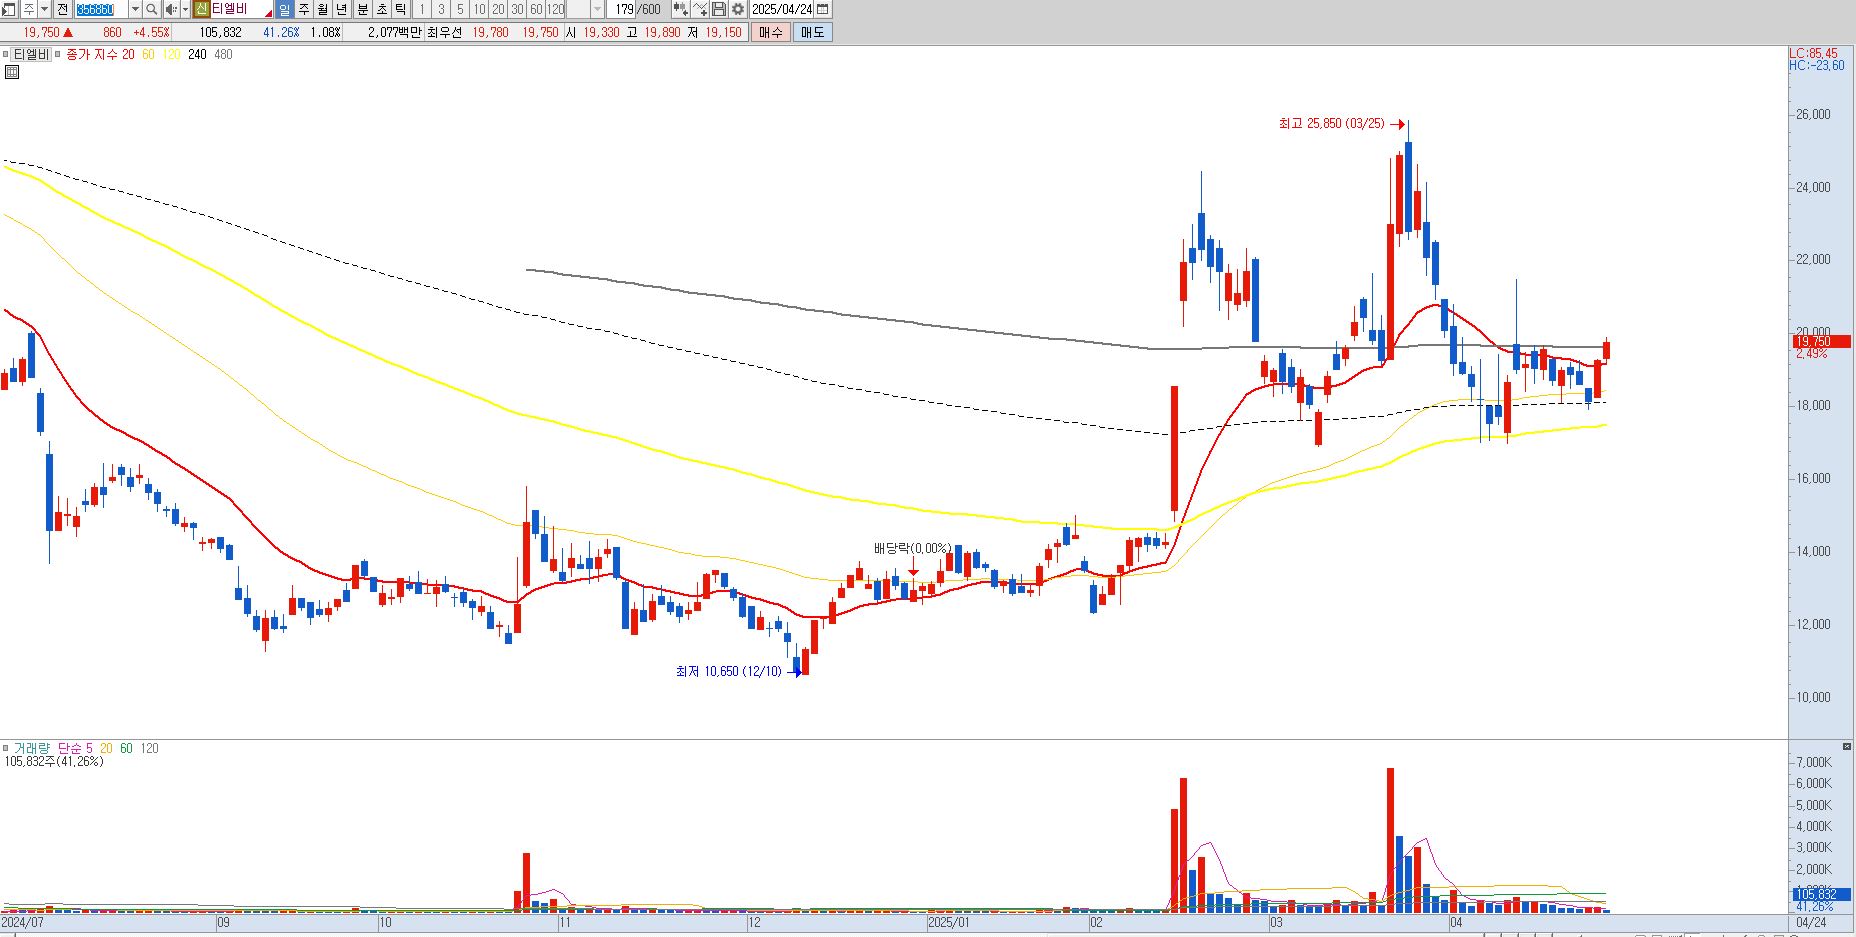
Task: Click the 거래량 volume indicator label
Action: [31, 748]
